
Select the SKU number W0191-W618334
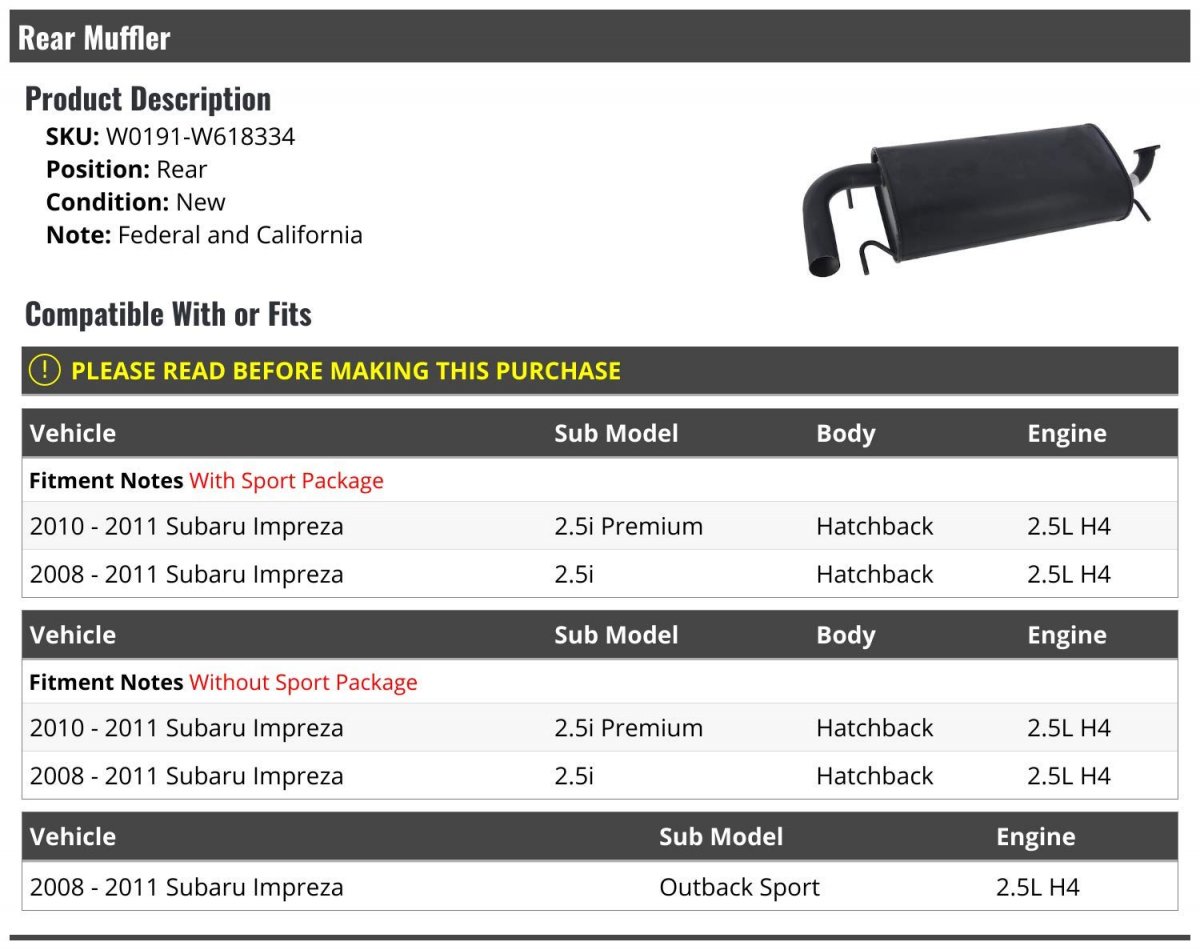pyautogui.click(x=200, y=137)
